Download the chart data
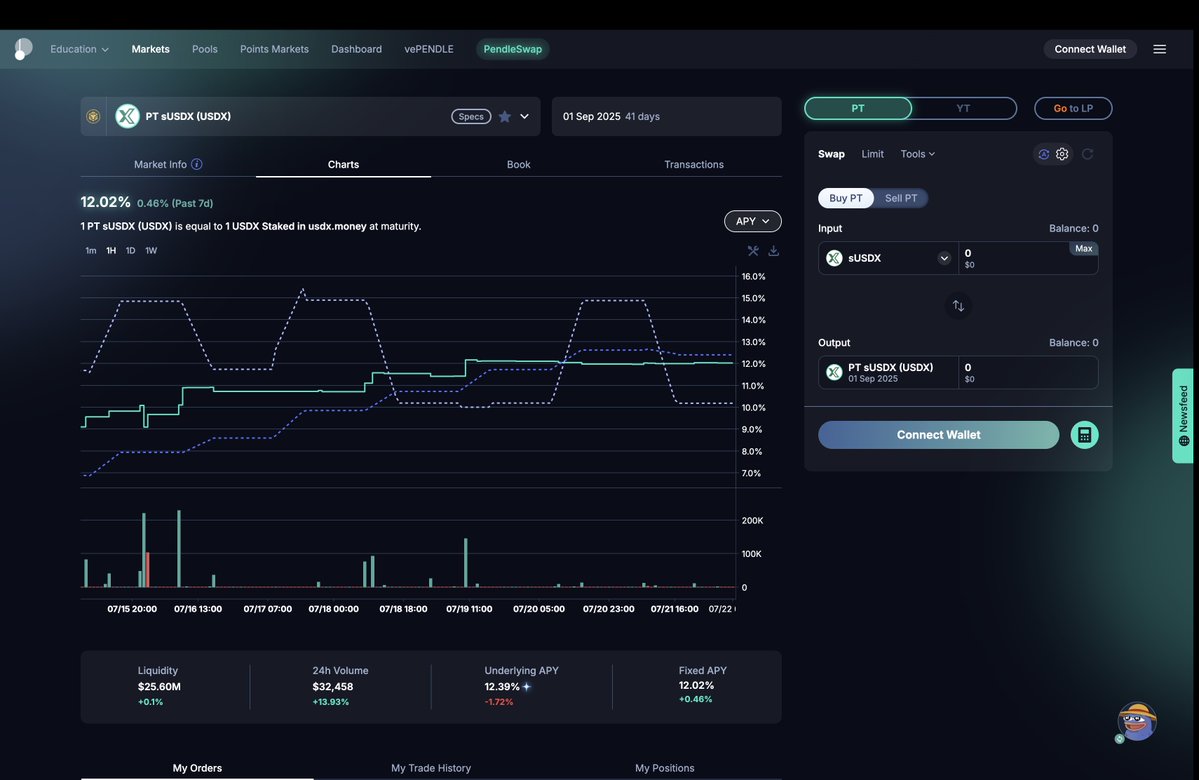This screenshot has height=780, width=1199. pyautogui.click(x=774, y=251)
